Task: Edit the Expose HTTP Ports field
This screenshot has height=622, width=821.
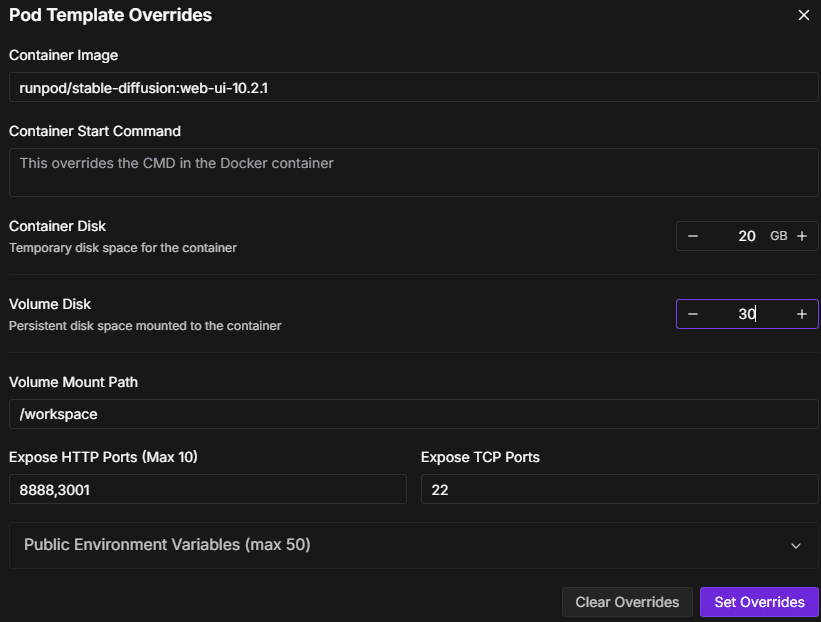Action: click(x=207, y=489)
